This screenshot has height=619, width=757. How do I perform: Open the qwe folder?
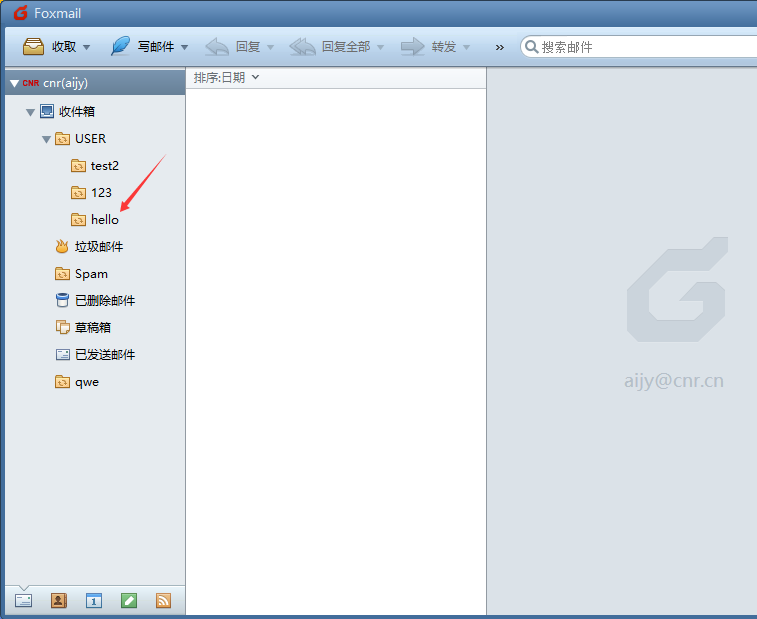point(87,382)
